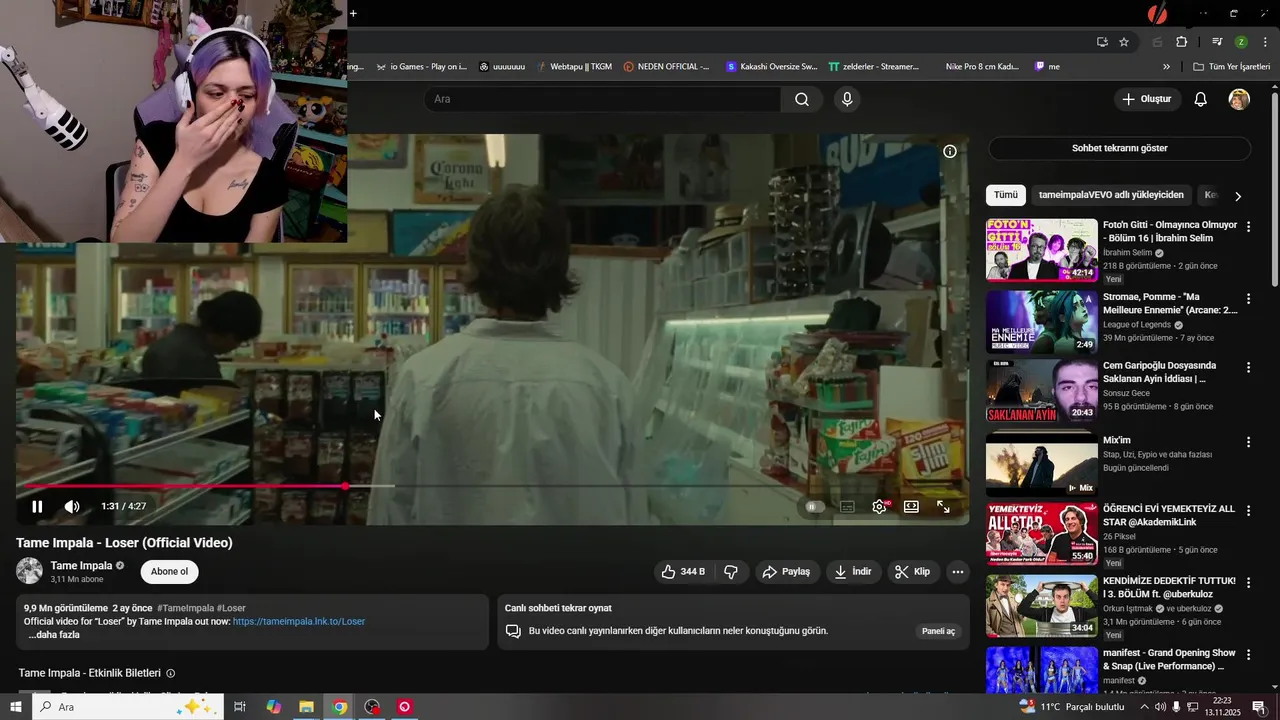The height and width of the screenshot is (720, 1280).
Task: Open the Kakashi Oversize Sw... bookmark
Action: (771, 67)
